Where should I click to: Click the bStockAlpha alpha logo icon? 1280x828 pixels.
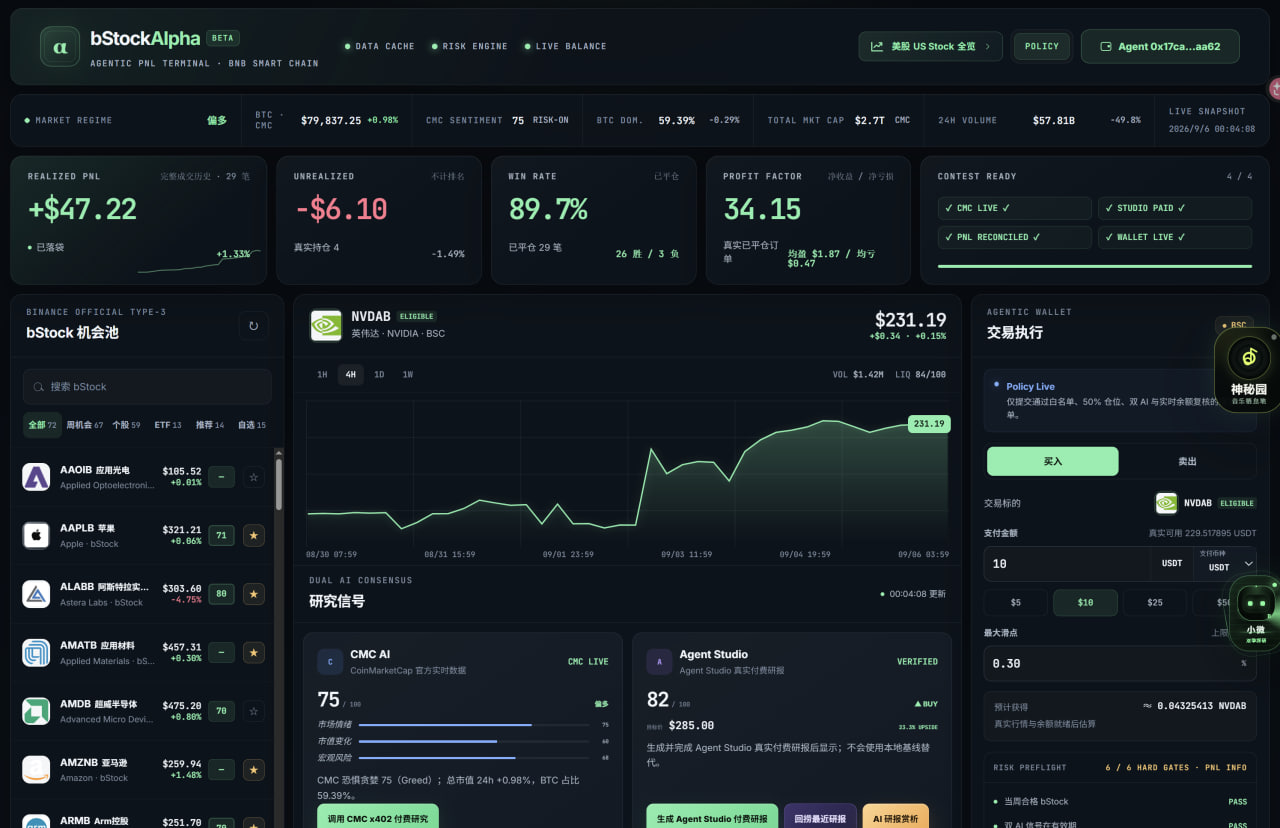pyautogui.click(x=60, y=47)
